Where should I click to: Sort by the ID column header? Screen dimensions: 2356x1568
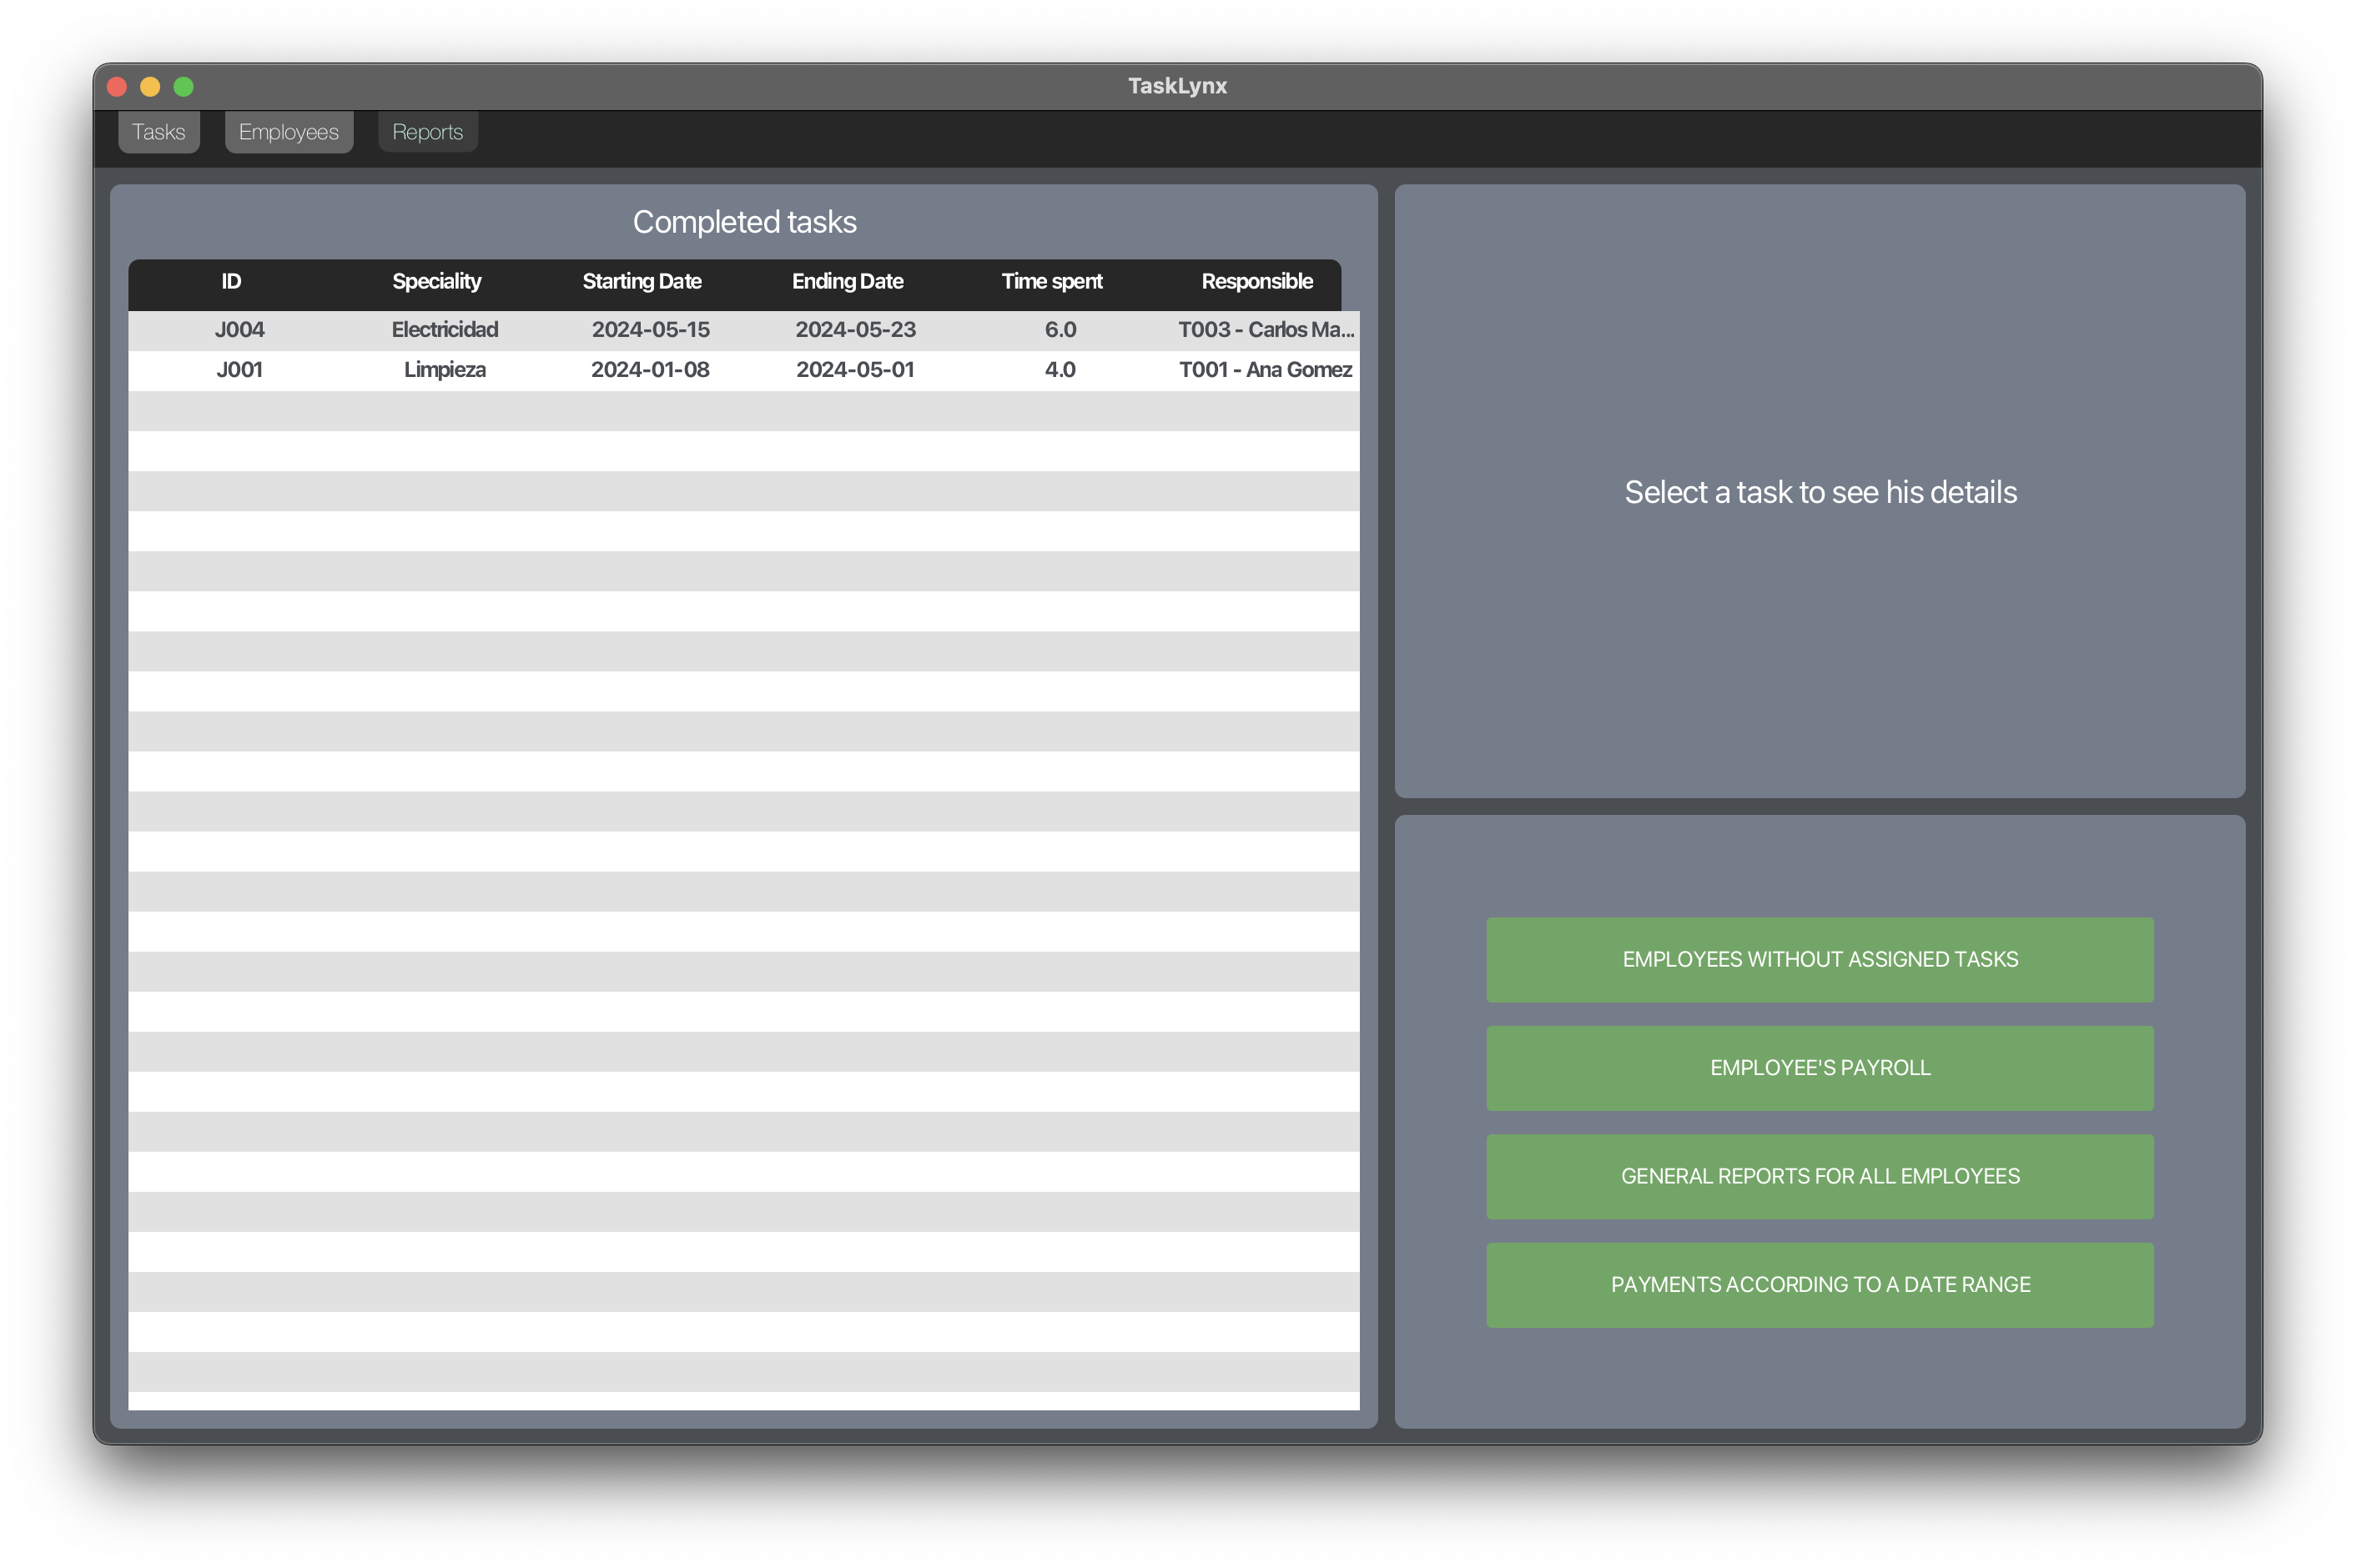click(231, 281)
